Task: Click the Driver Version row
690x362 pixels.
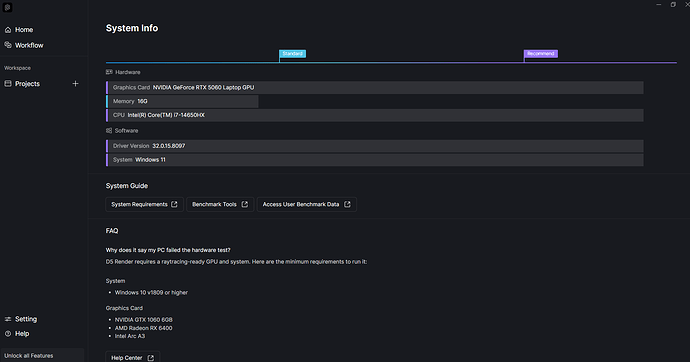Action: point(375,146)
